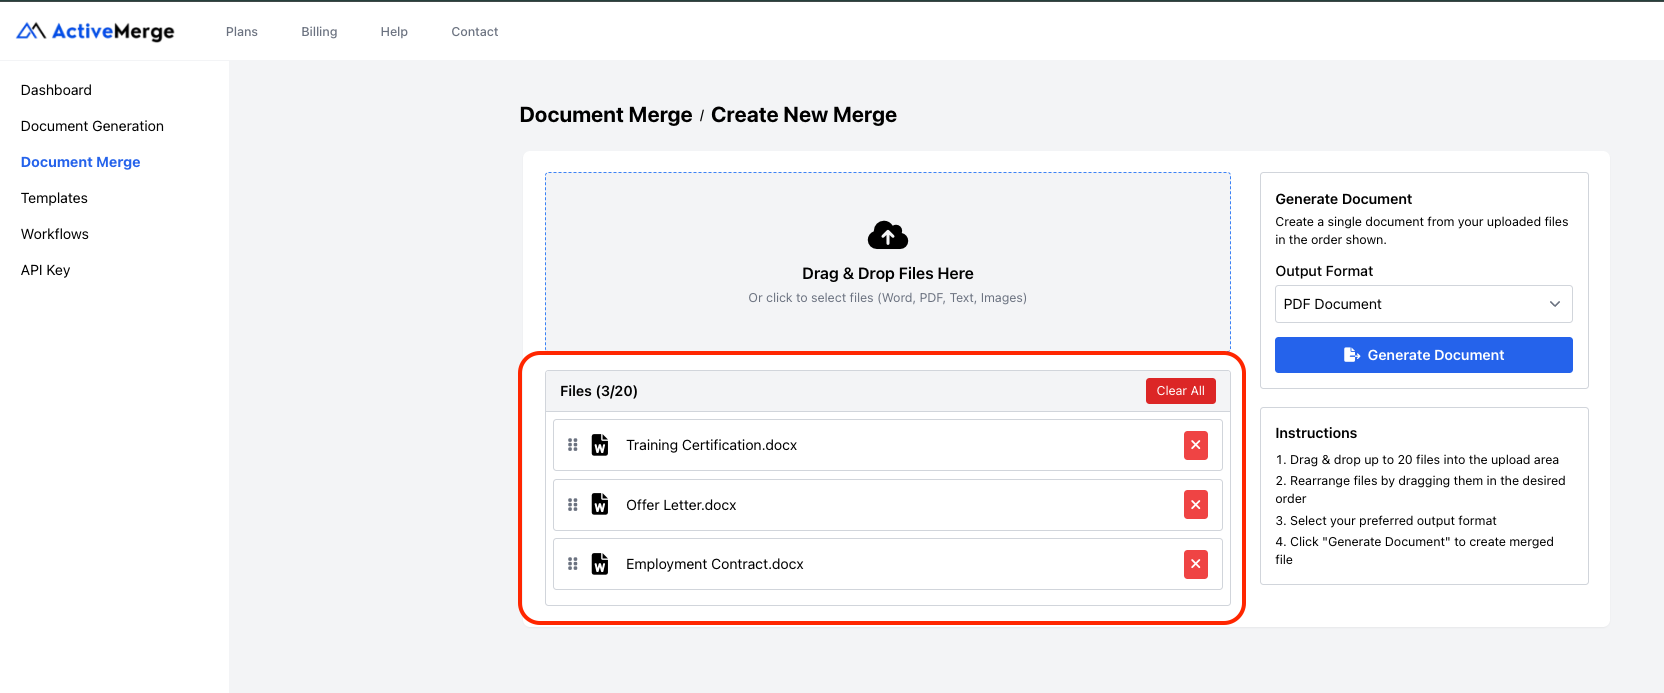Open Document Generation in sidebar
This screenshot has width=1664, height=693.
coord(92,126)
